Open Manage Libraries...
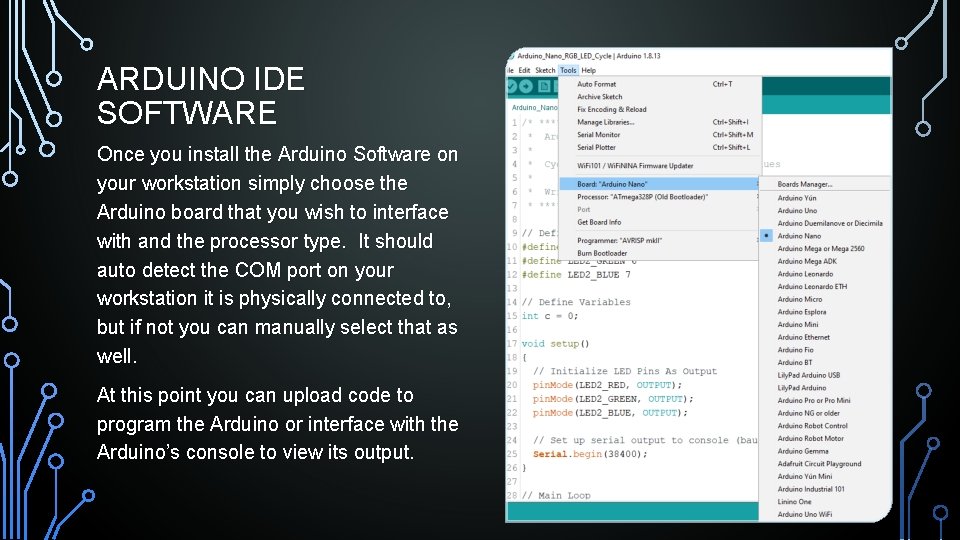Screen dimensions: 960x540 (x=660, y=122)
